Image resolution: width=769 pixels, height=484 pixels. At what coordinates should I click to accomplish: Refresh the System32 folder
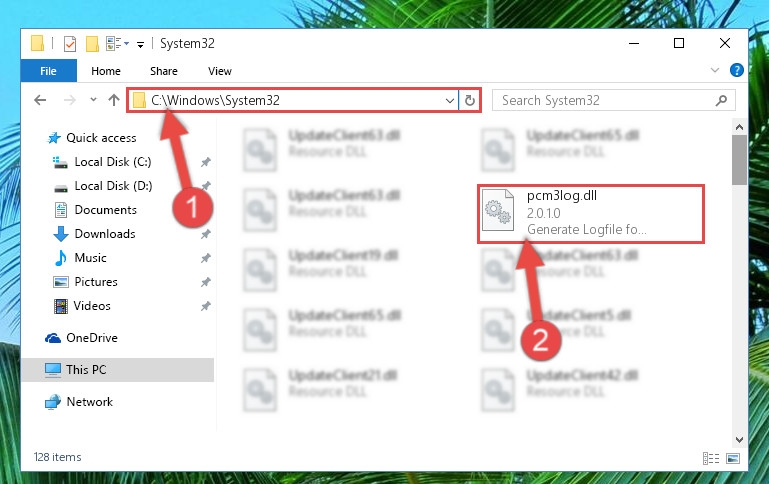tap(469, 101)
